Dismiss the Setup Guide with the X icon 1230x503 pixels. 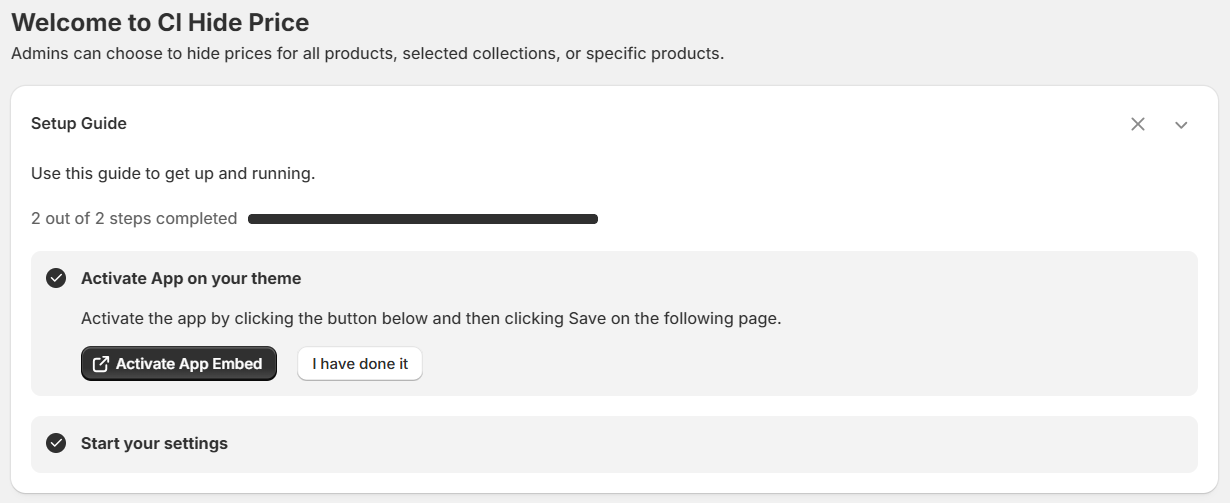(1138, 124)
